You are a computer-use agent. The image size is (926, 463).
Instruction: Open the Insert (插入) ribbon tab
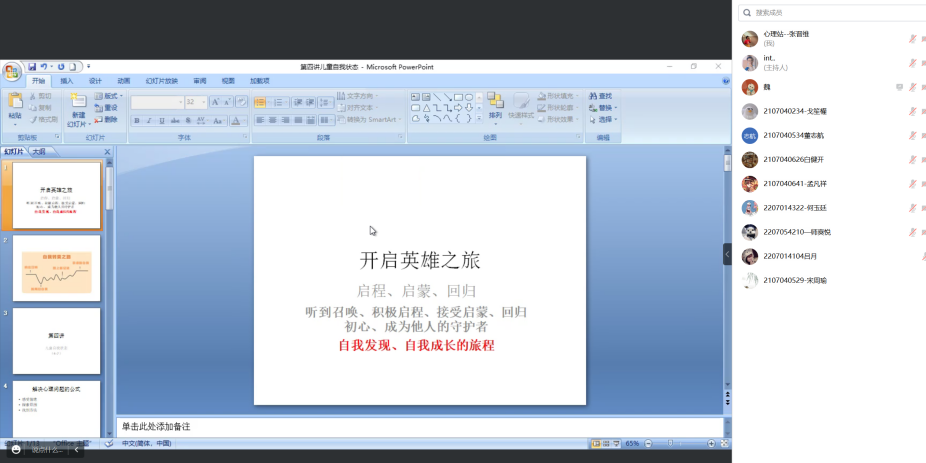[x=67, y=81]
